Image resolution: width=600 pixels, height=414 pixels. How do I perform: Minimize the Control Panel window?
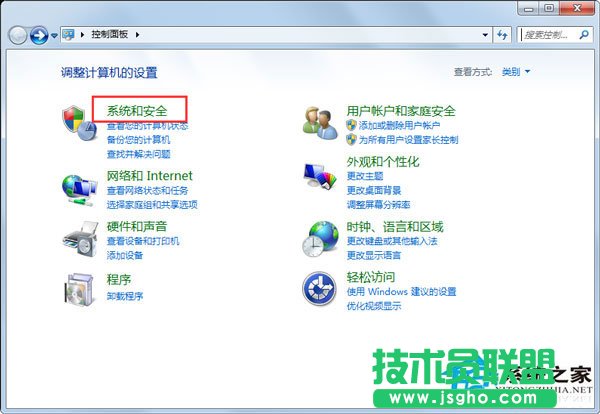(529, 8)
